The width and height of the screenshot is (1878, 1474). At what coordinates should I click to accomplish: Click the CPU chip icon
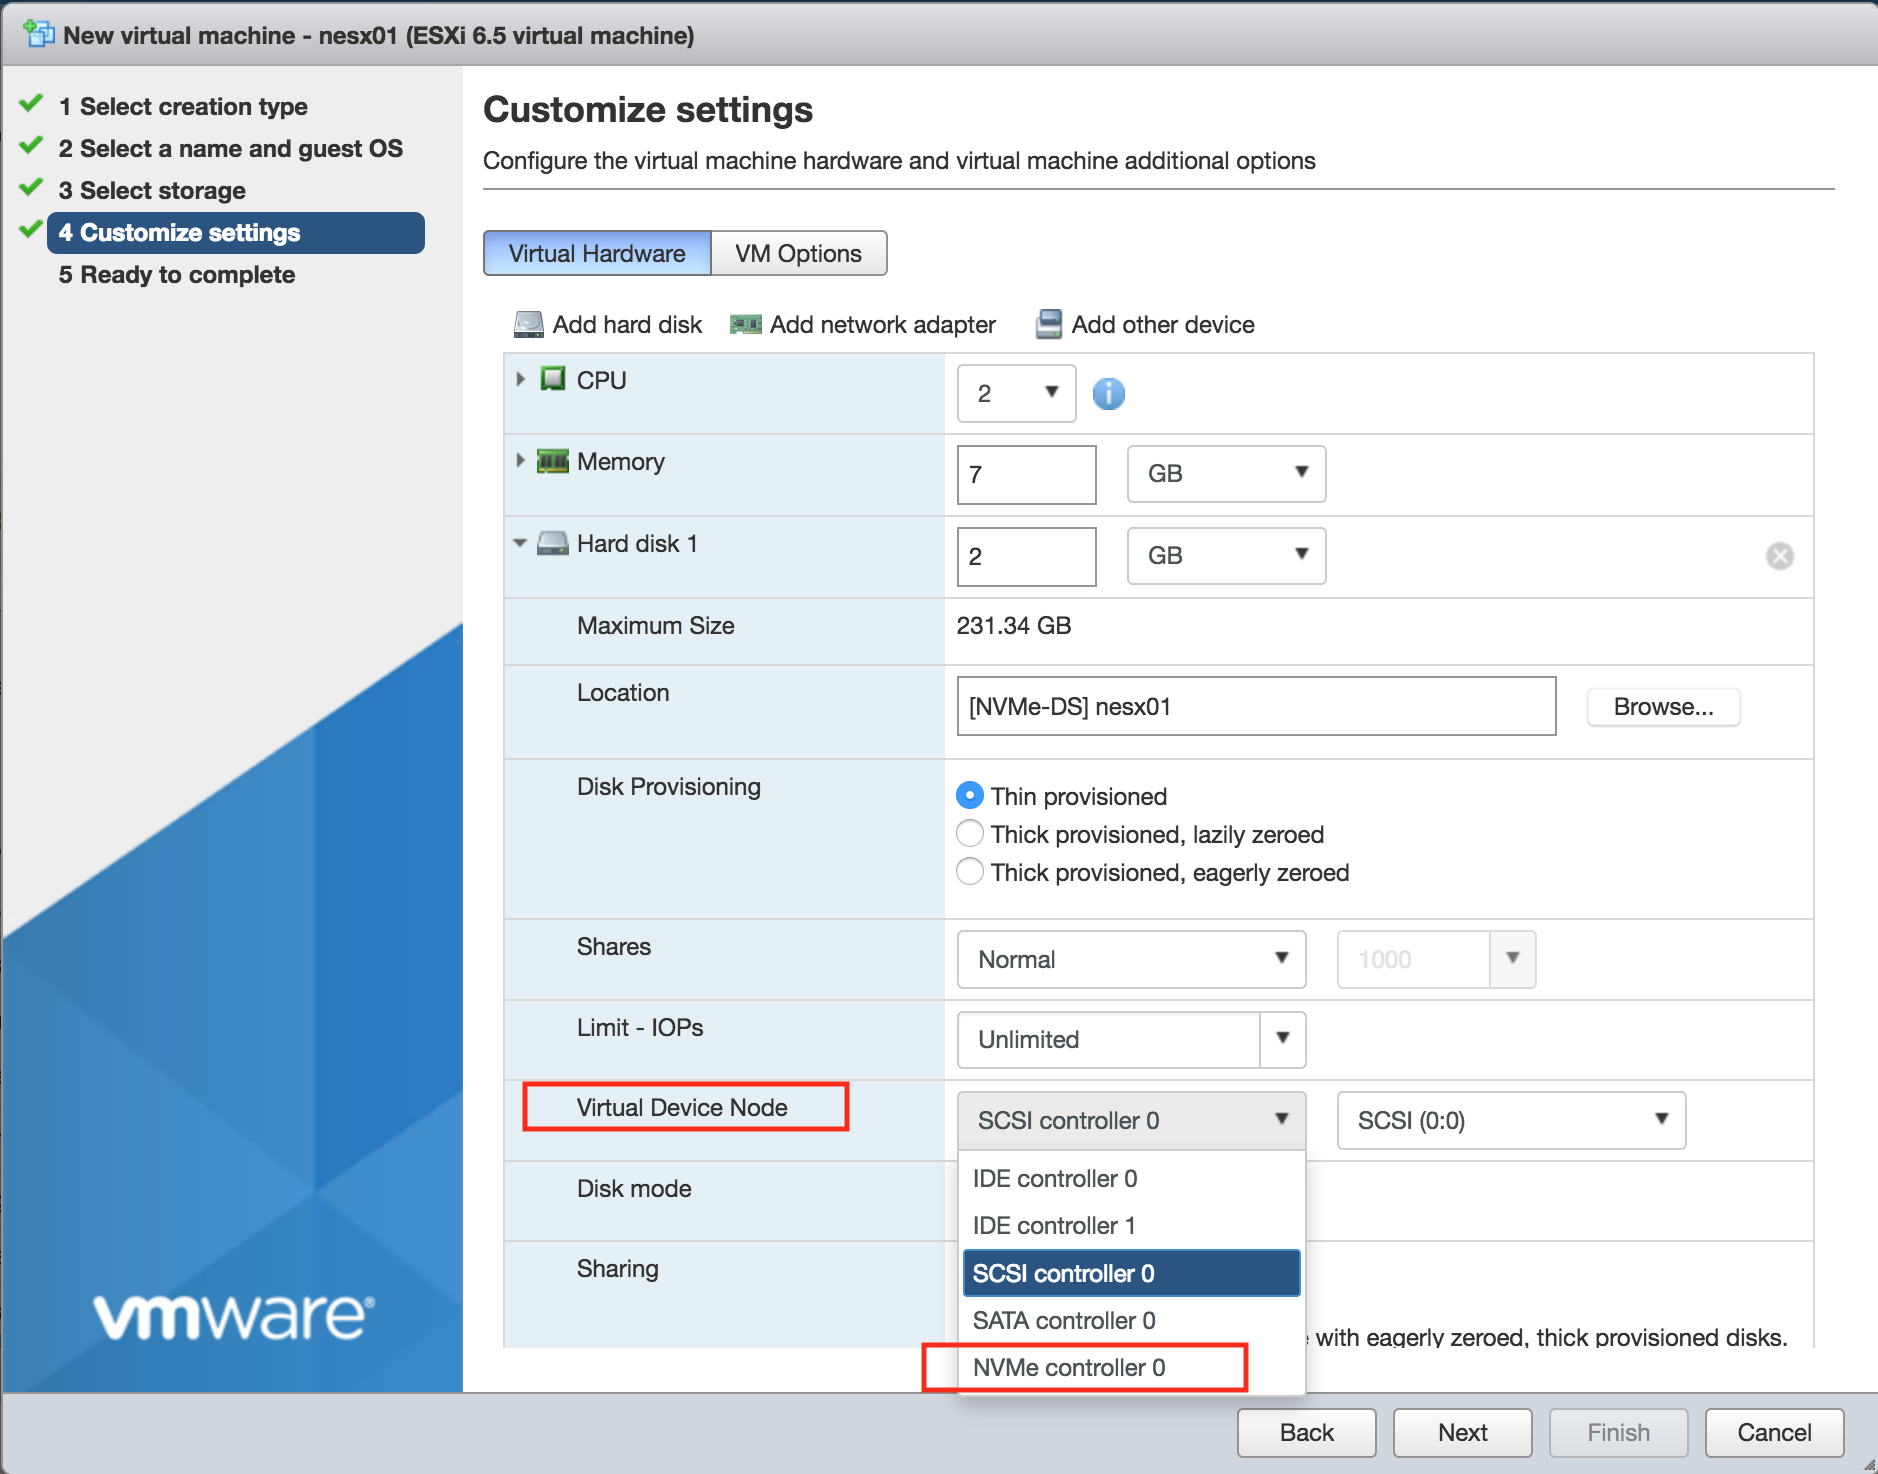[552, 379]
